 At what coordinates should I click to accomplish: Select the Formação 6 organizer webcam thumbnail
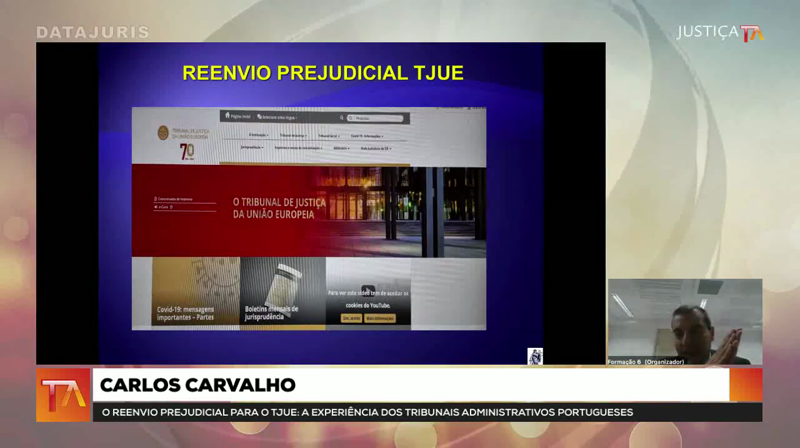click(684, 322)
